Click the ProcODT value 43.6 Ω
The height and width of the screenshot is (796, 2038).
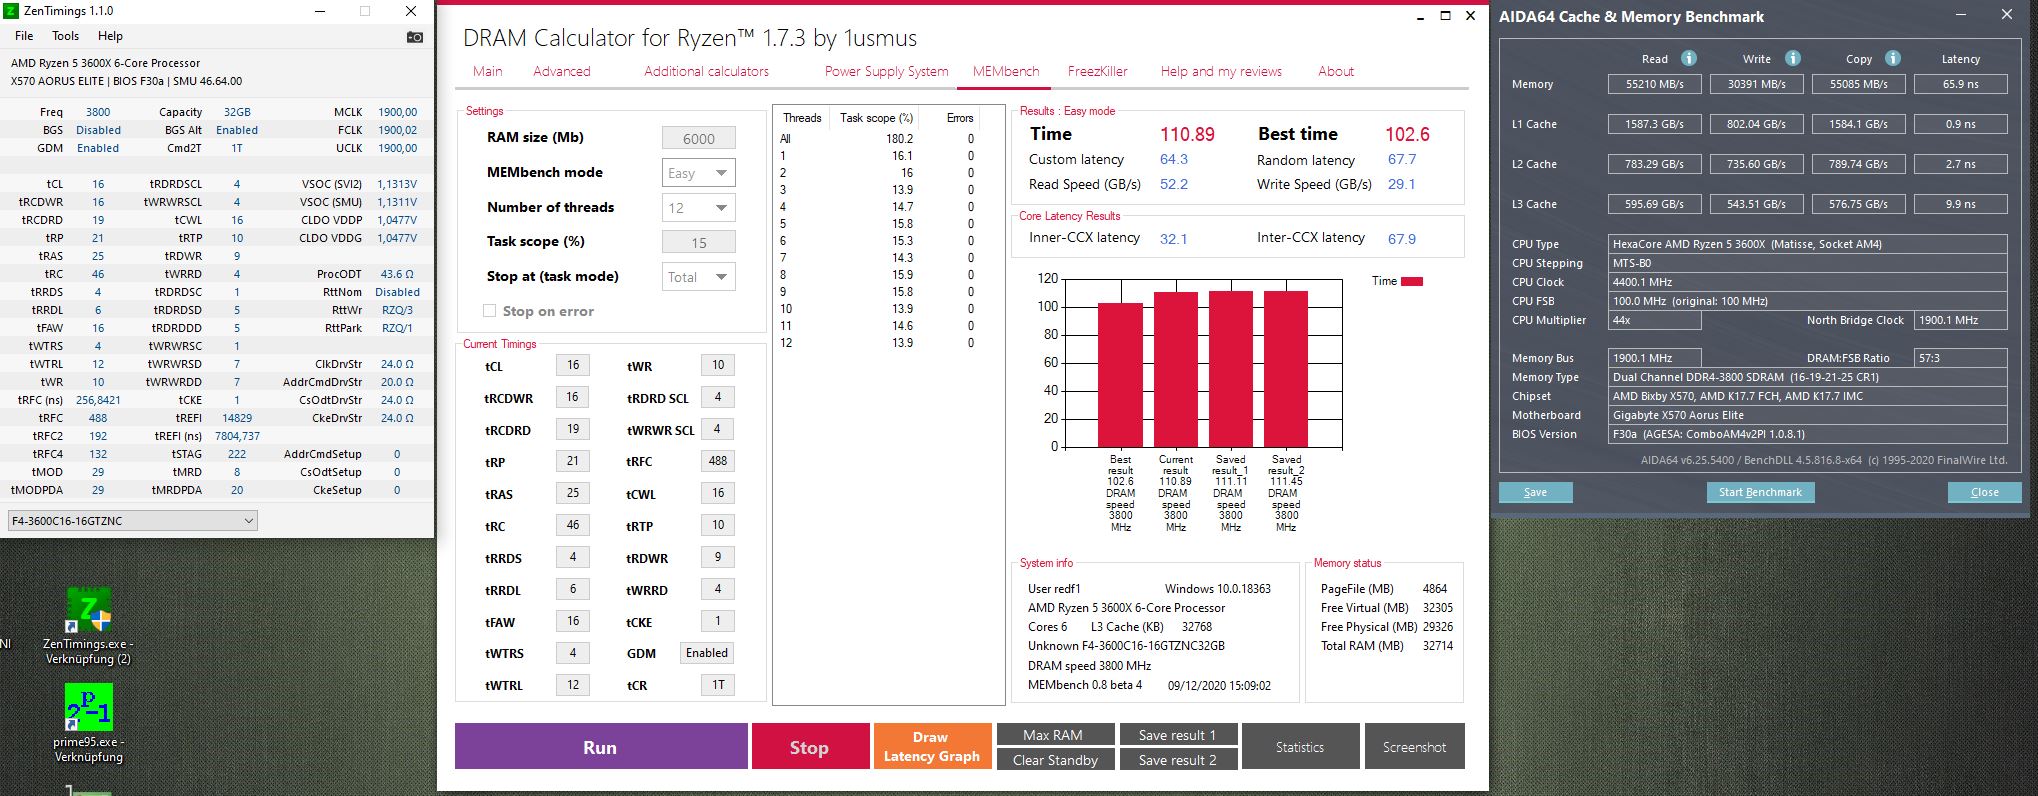tap(397, 274)
